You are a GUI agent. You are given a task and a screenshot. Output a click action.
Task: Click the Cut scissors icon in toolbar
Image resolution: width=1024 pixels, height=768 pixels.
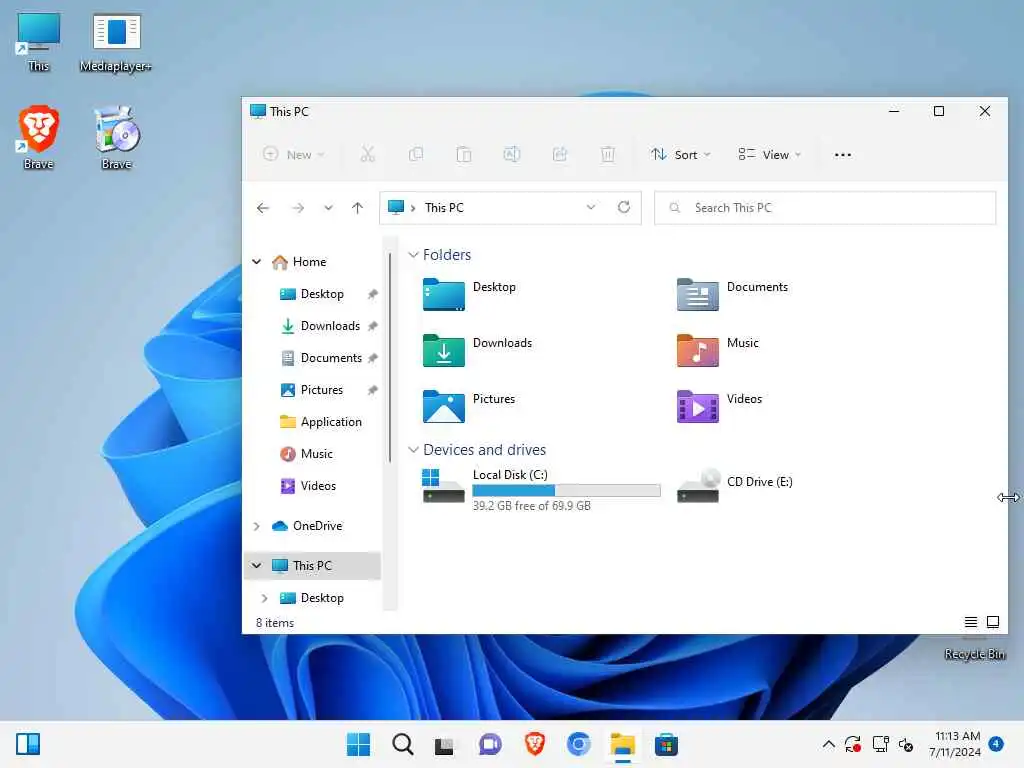368,155
